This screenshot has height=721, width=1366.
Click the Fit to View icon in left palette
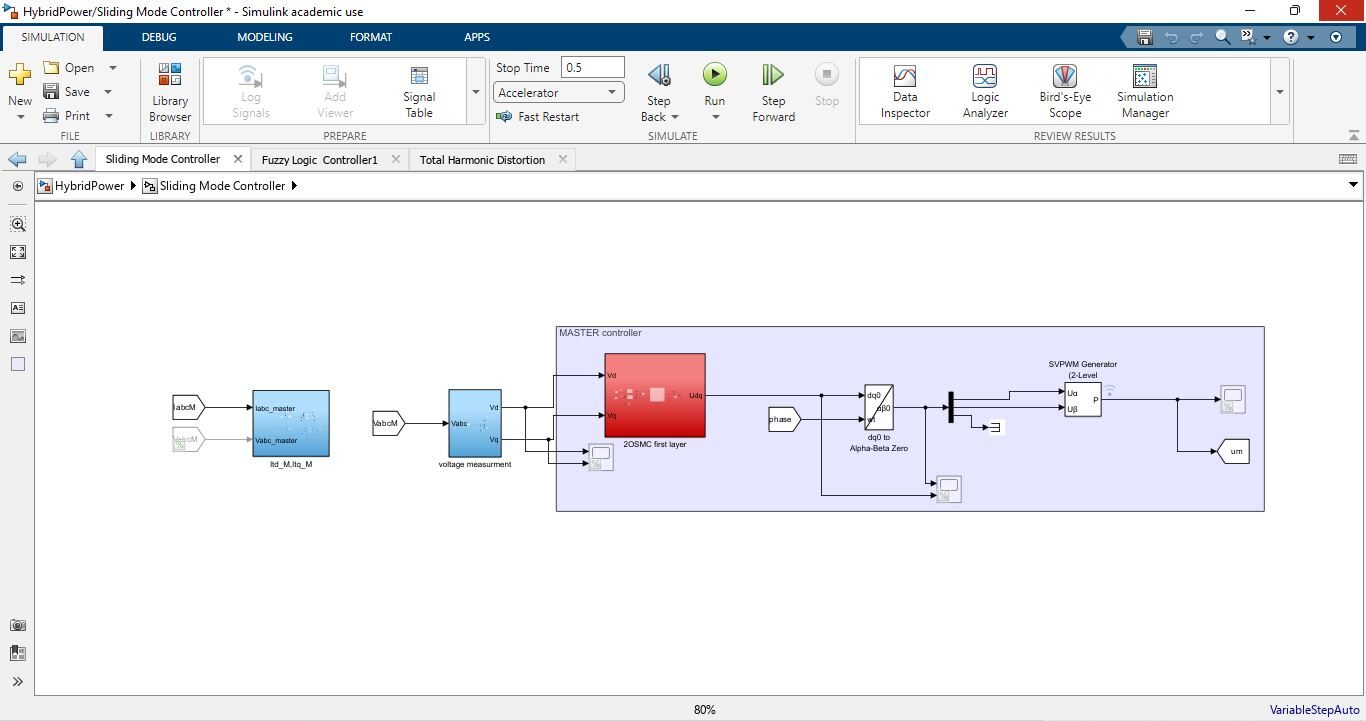click(x=18, y=253)
